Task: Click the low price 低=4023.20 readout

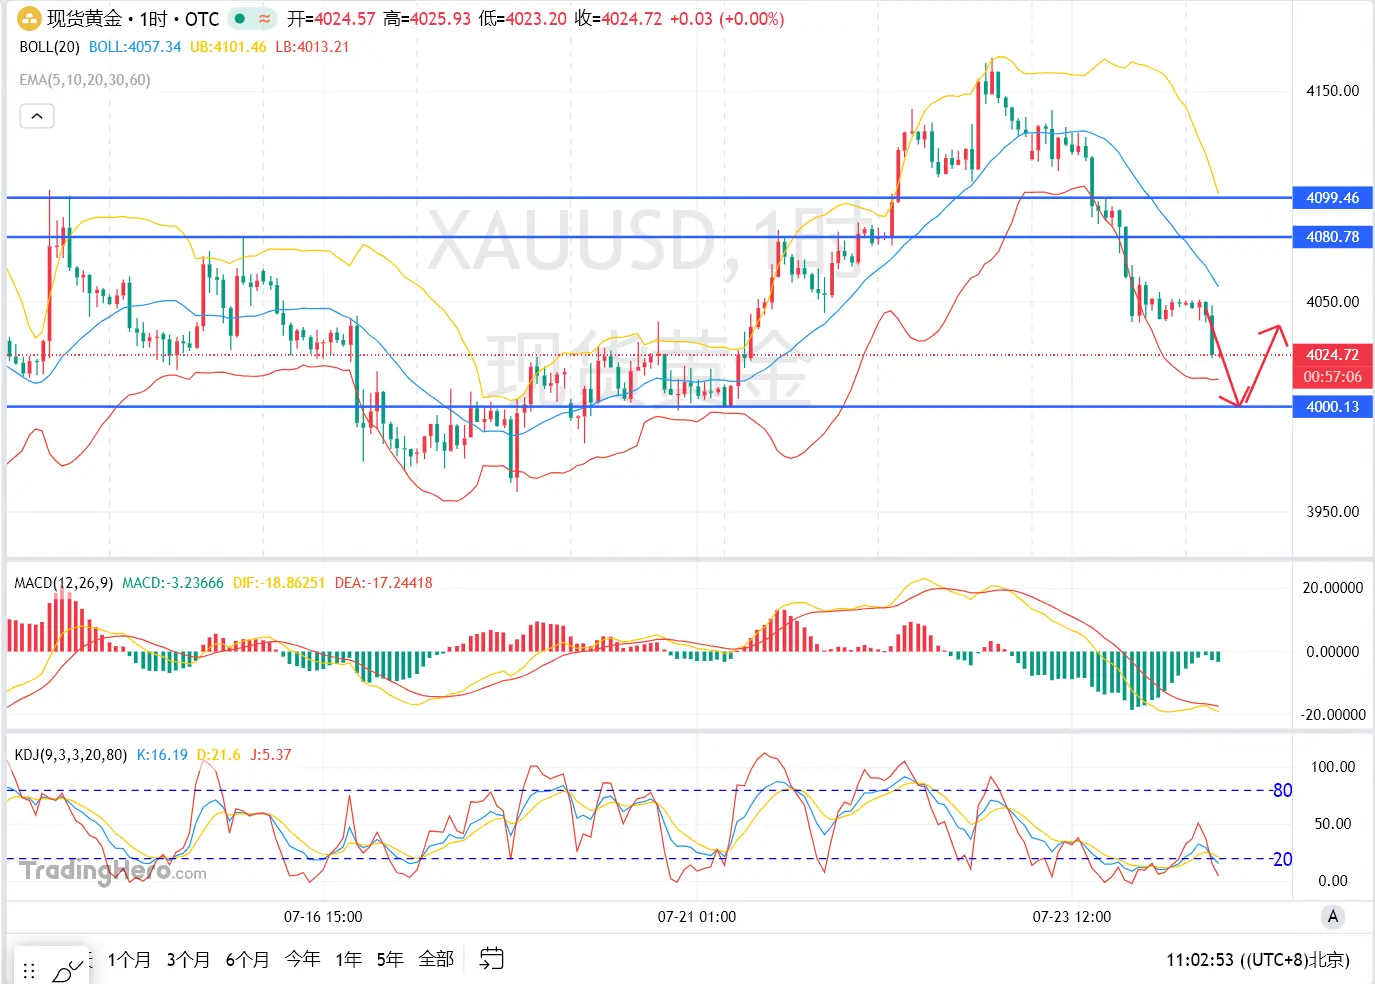Action: 523,19
